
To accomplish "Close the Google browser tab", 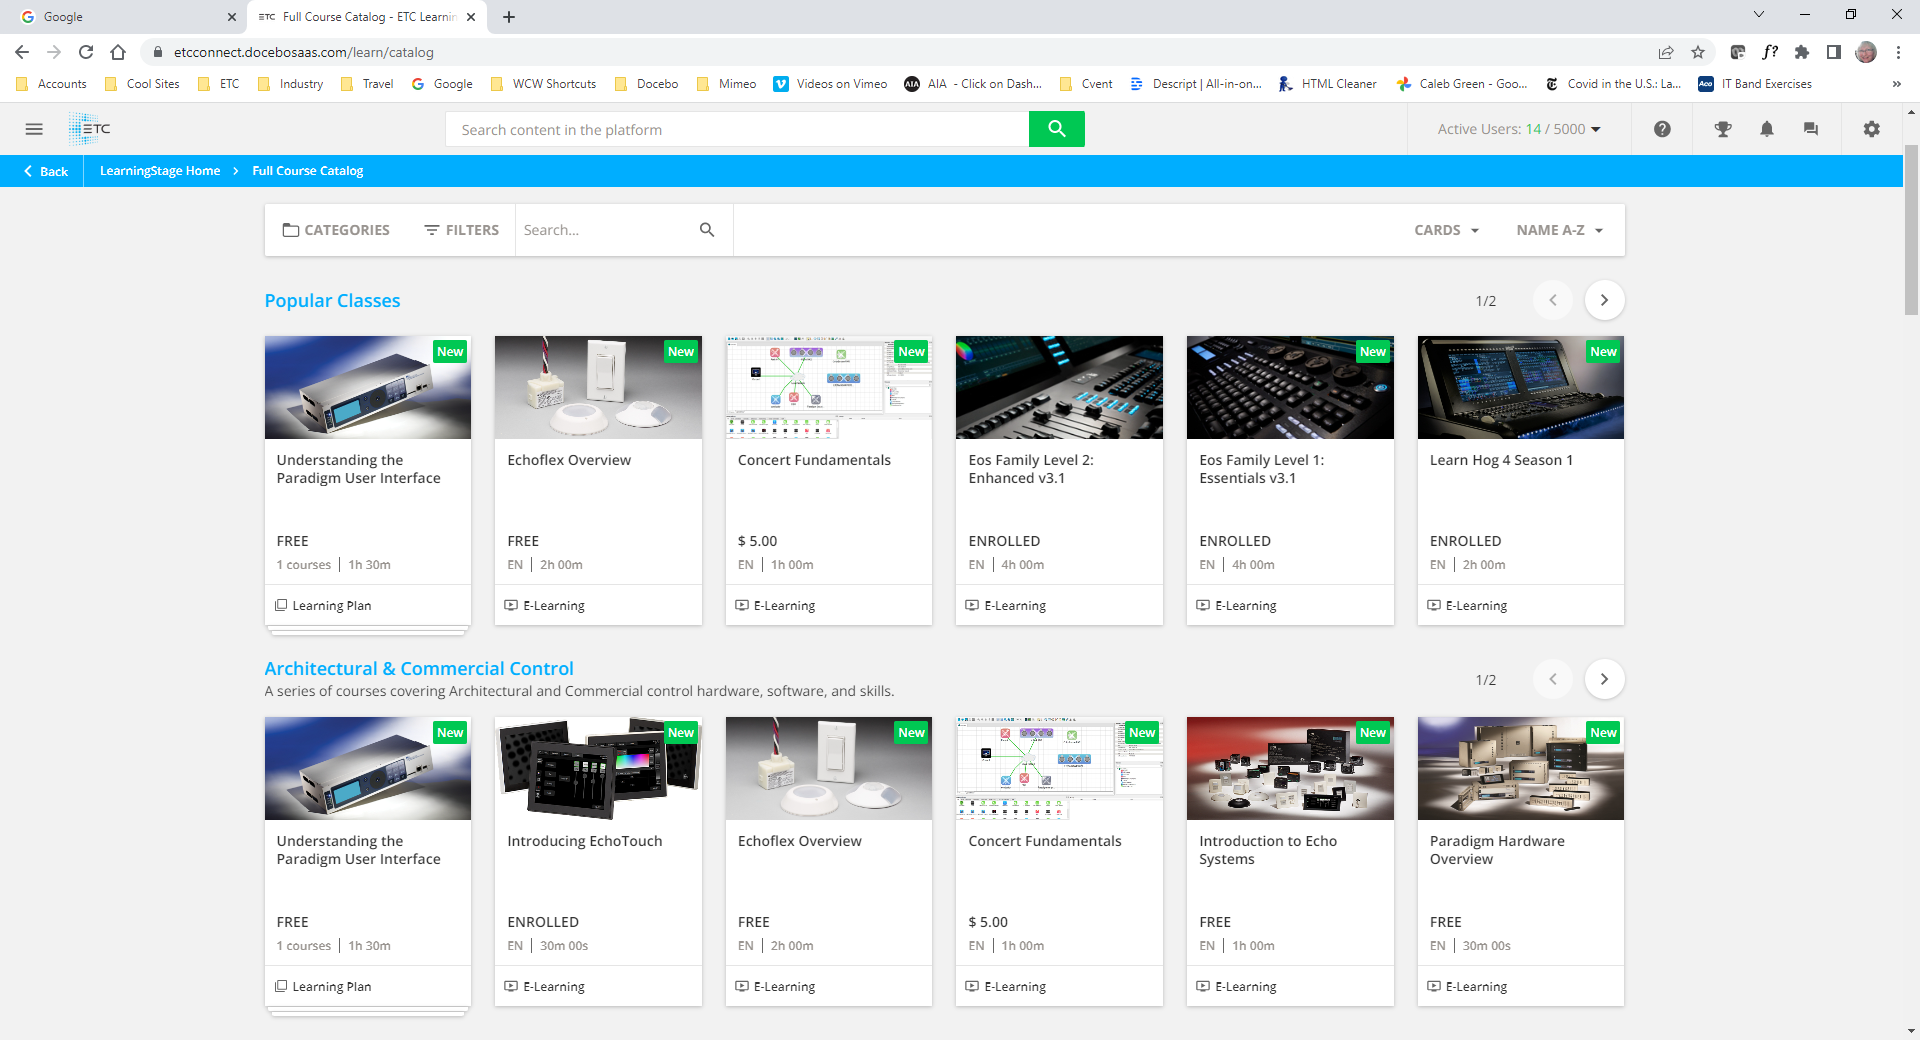I will coord(232,17).
